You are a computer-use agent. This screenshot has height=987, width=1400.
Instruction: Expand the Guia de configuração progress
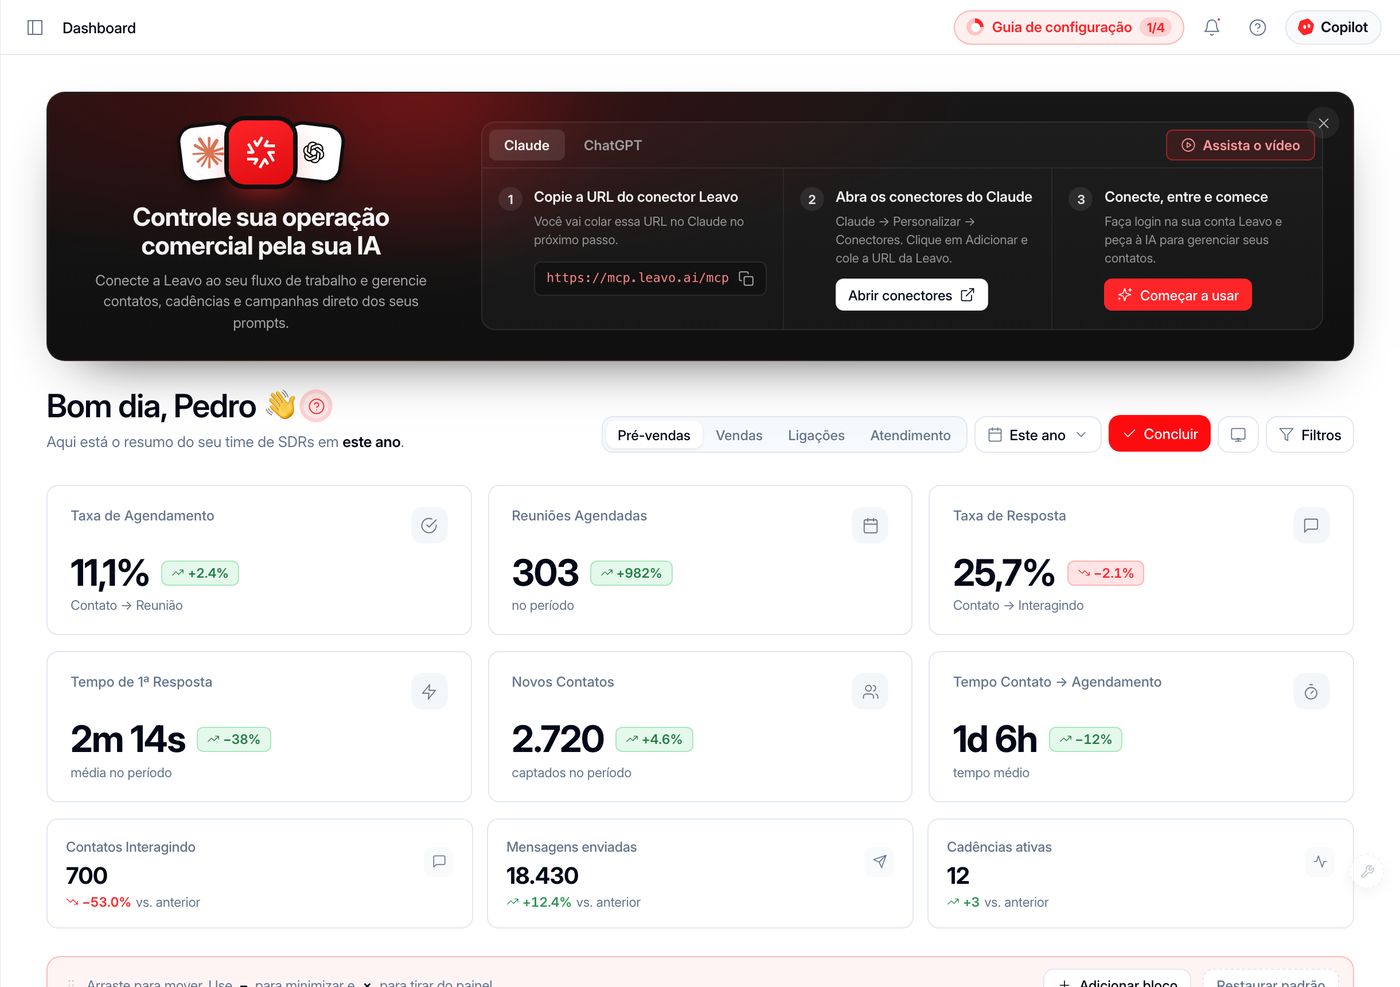[1069, 28]
